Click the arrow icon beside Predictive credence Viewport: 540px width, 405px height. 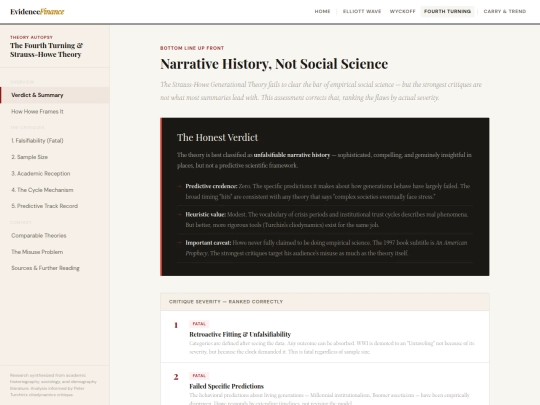[179, 186]
